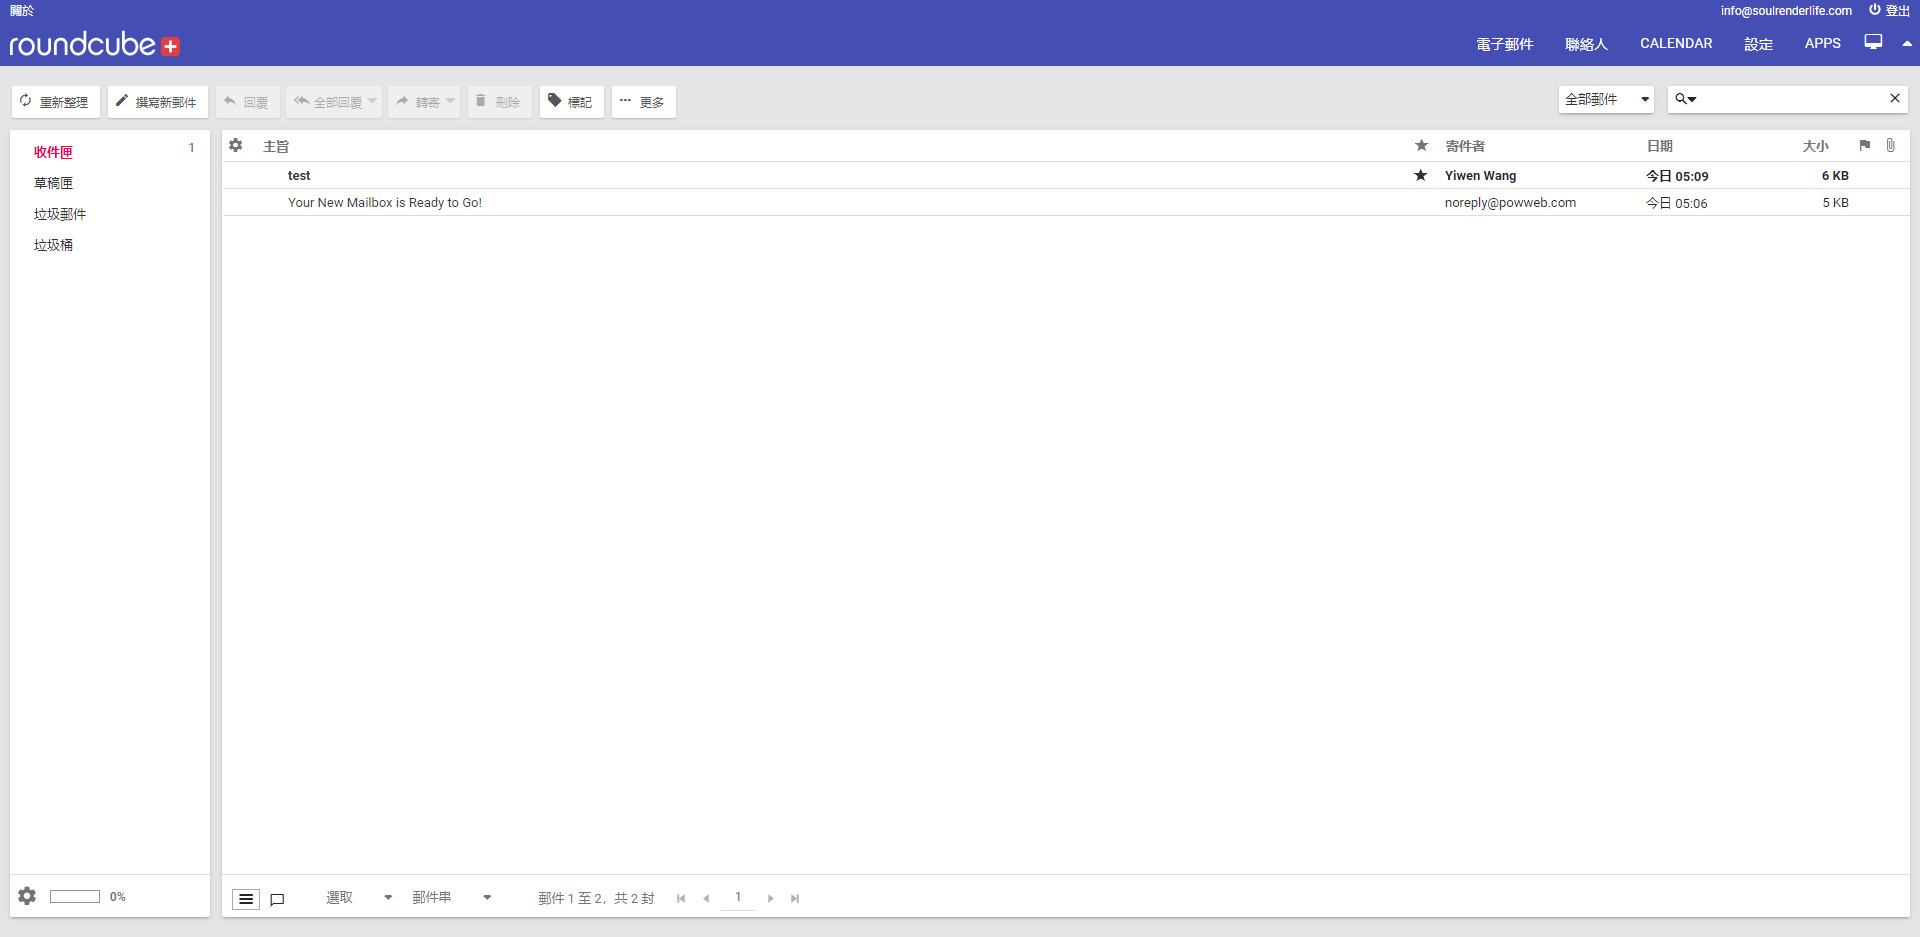The height and width of the screenshot is (937, 1920).
Task: Select the 草稿匣 drafts folder
Action: coord(53,183)
